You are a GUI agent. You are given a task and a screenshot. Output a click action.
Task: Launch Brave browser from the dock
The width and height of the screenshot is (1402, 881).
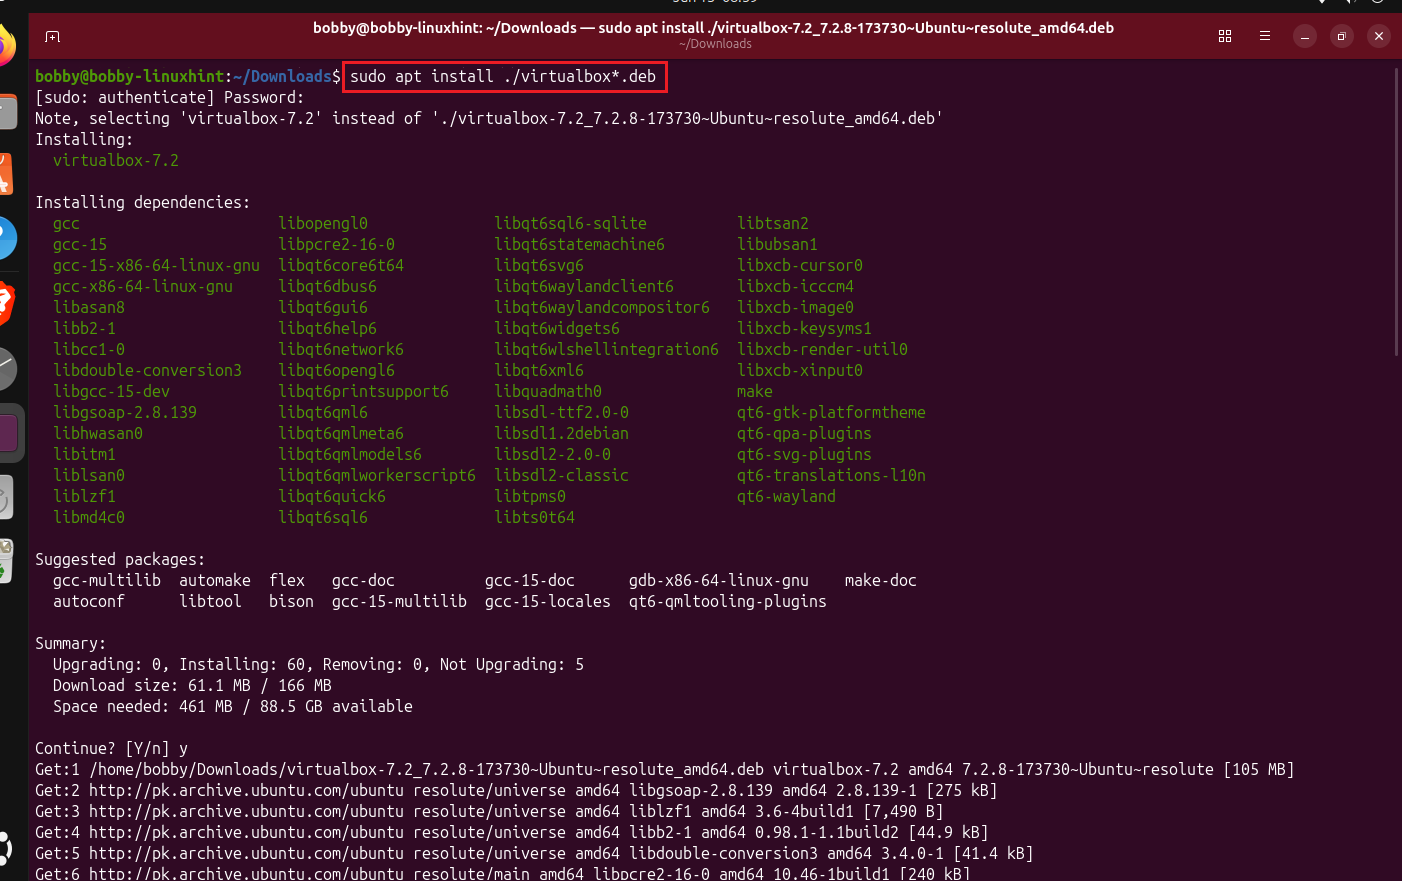pos(5,303)
